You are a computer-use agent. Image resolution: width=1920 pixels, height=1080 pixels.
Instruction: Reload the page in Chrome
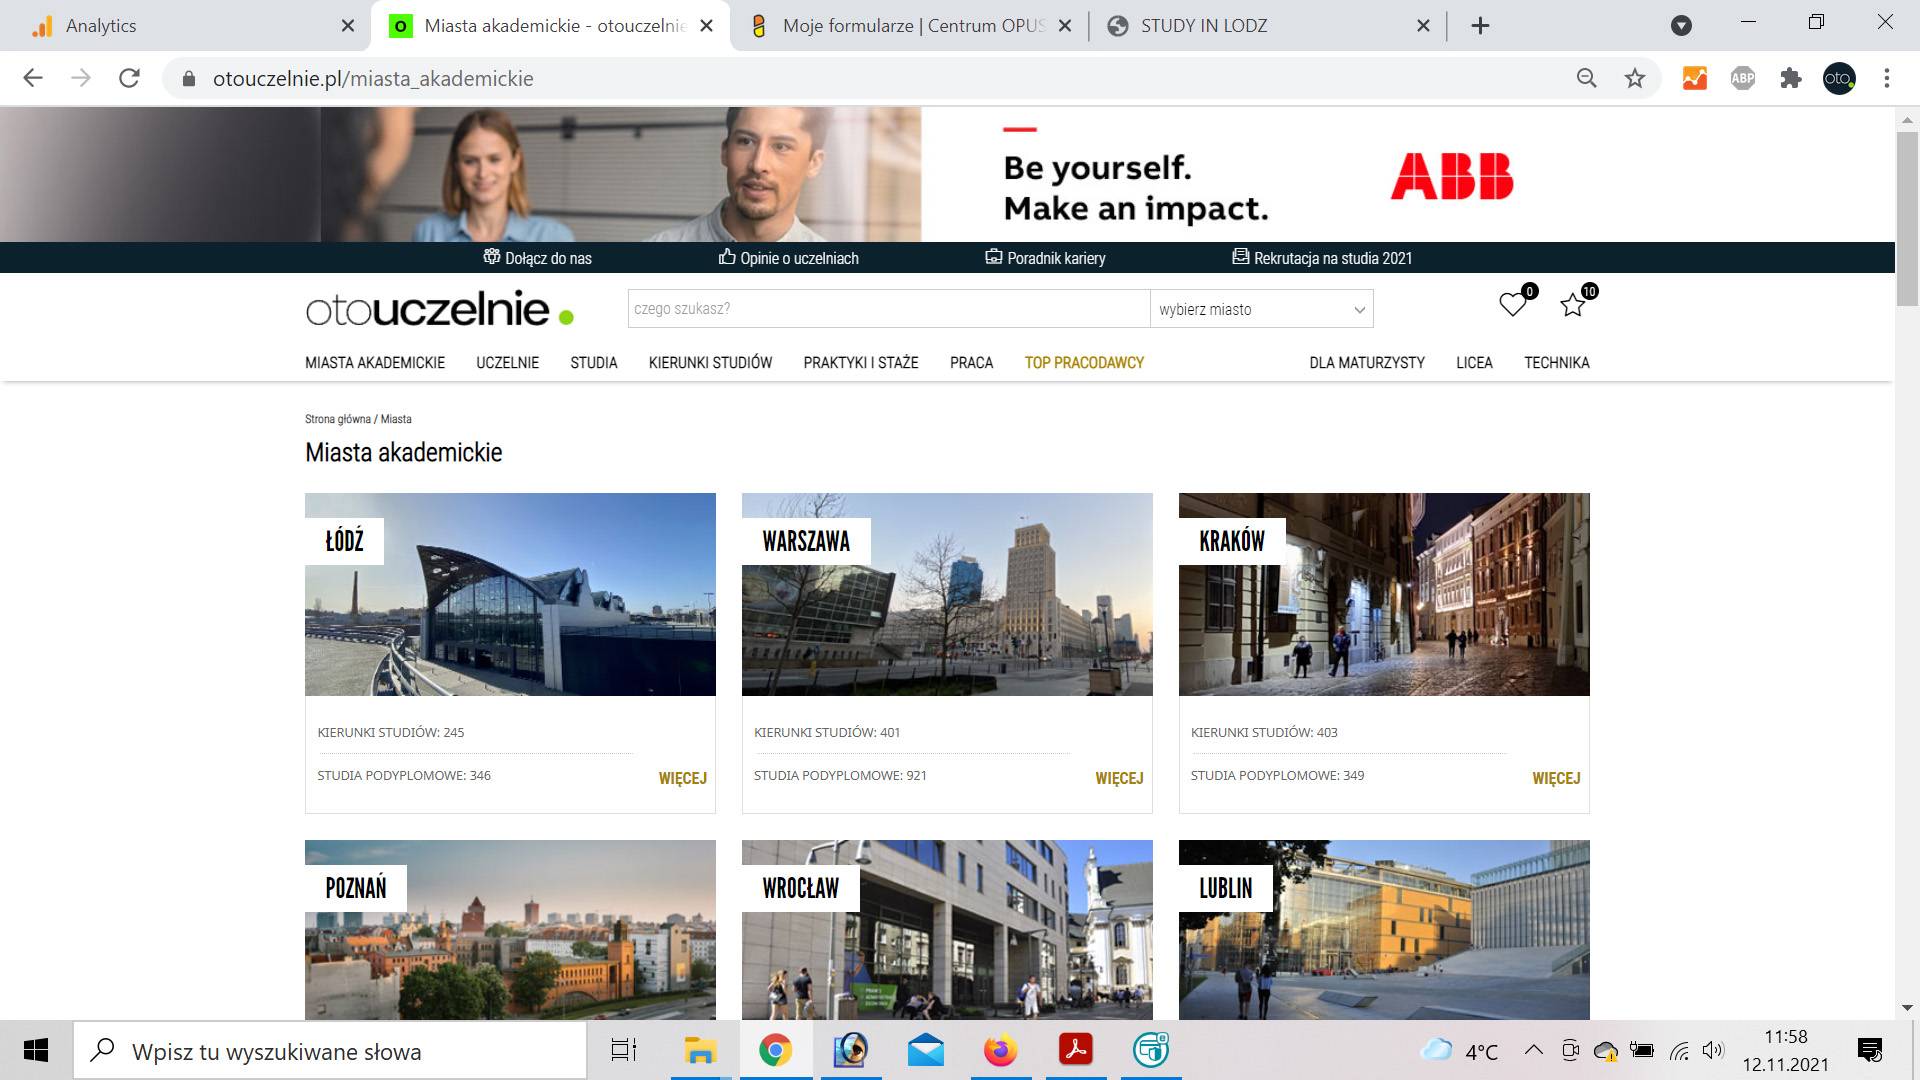tap(129, 78)
